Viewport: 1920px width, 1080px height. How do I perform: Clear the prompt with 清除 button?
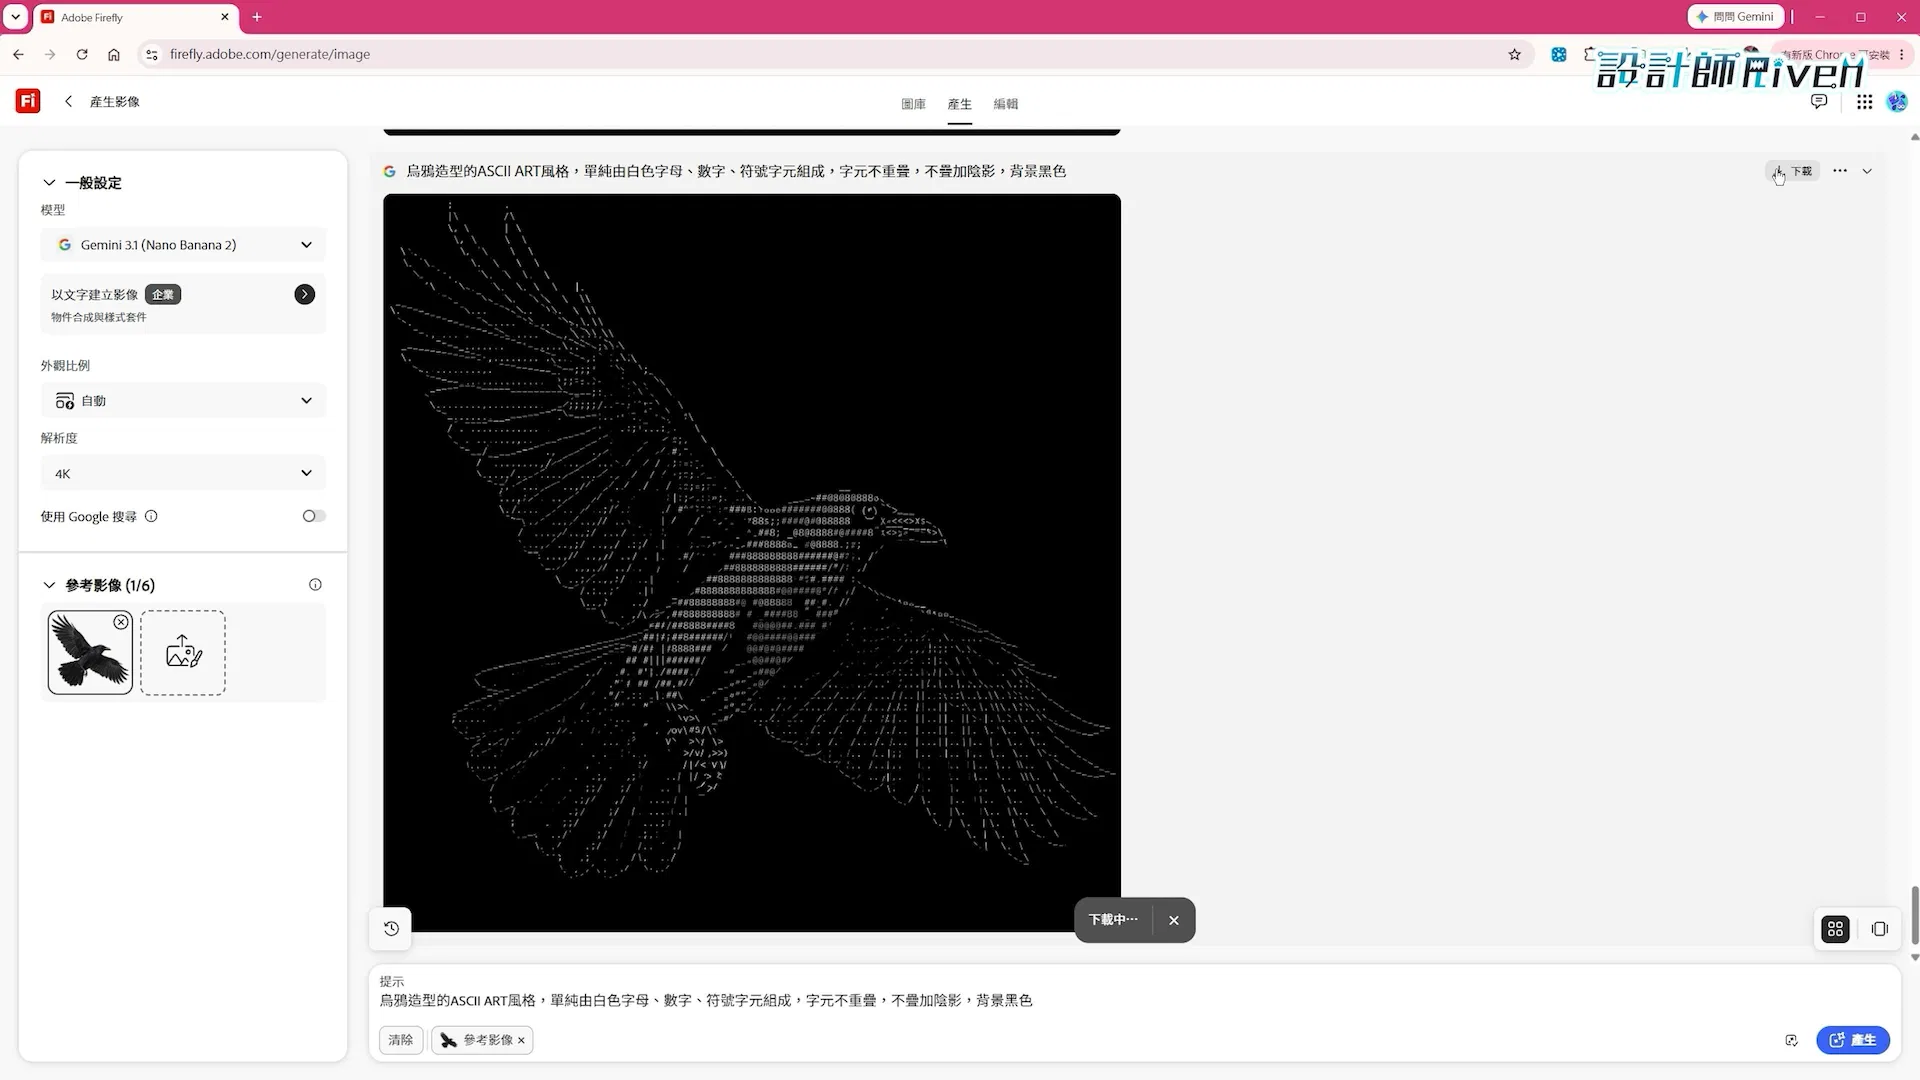(401, 1040)
